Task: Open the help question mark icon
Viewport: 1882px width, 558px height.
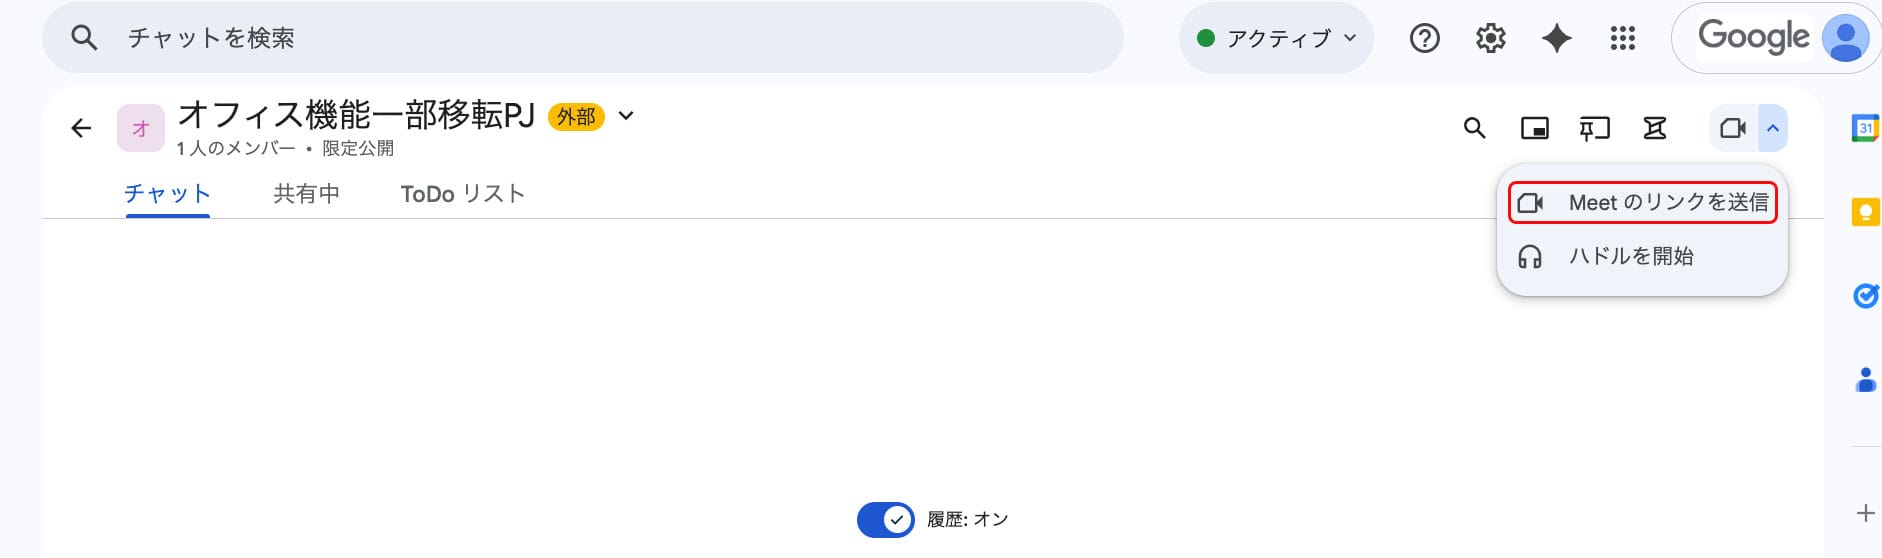Action: tap(1424, 38)
